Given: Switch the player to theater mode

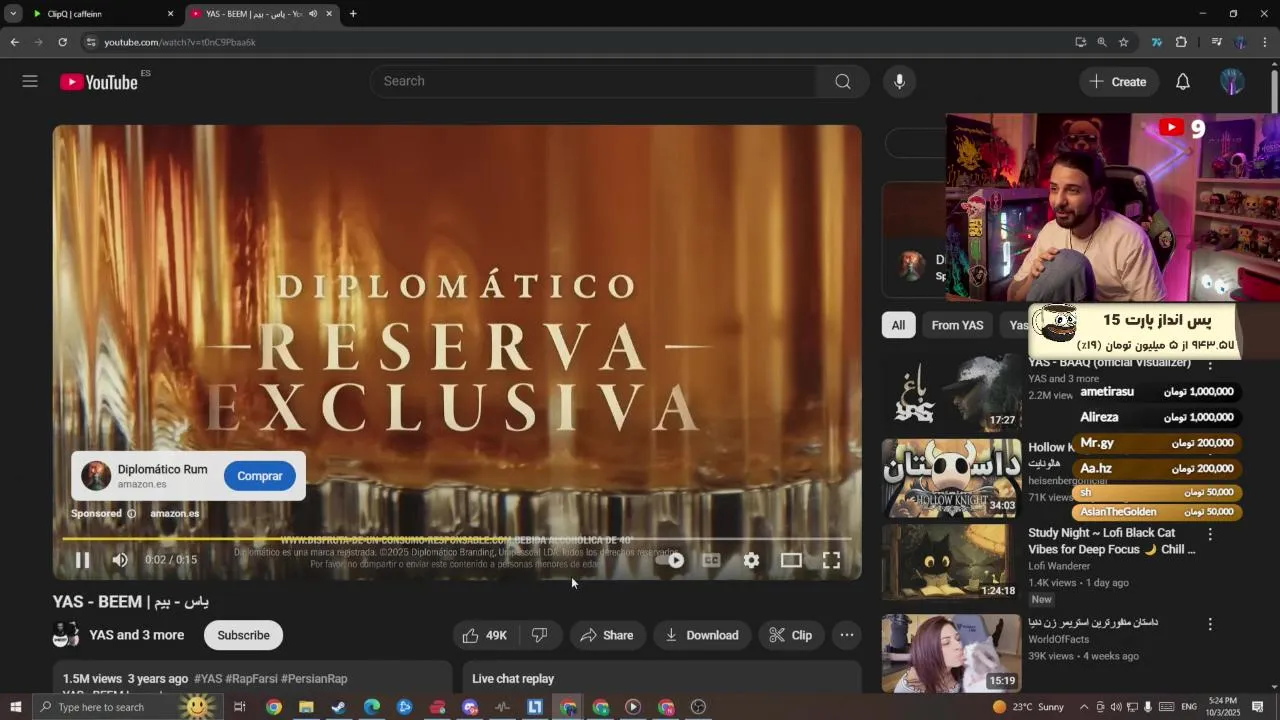Looking at the screenshot, I should pyautogui.click(x=791, y=560).
